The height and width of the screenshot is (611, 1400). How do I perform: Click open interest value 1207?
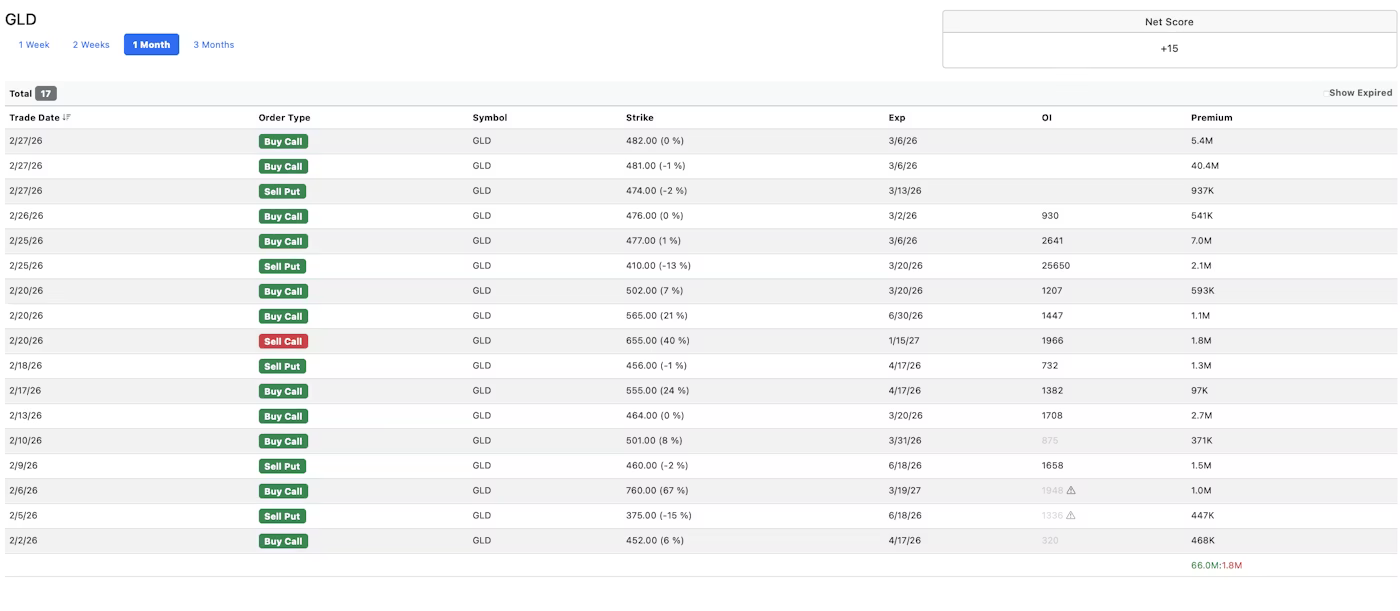coord(1052,291)
